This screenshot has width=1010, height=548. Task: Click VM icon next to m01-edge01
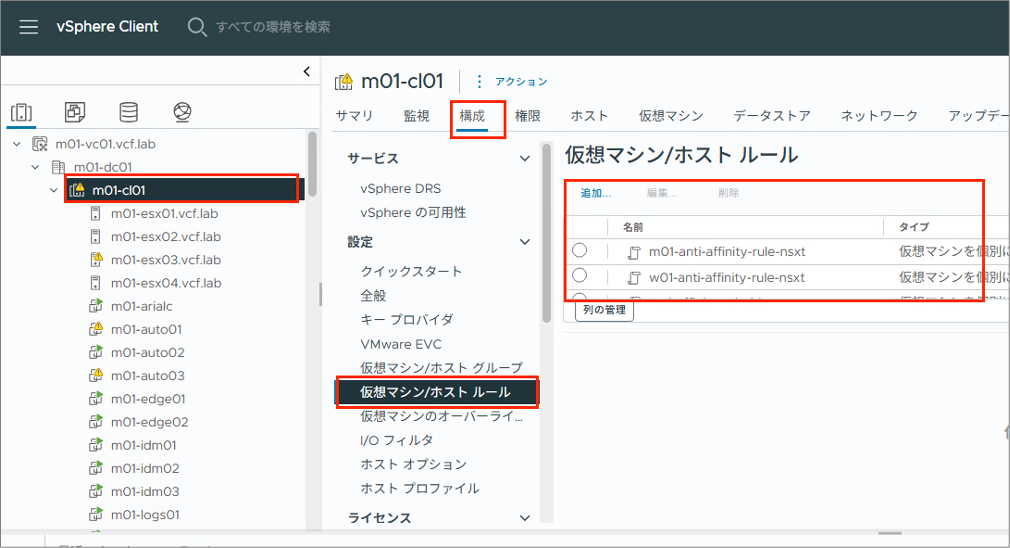pos(96,399)
